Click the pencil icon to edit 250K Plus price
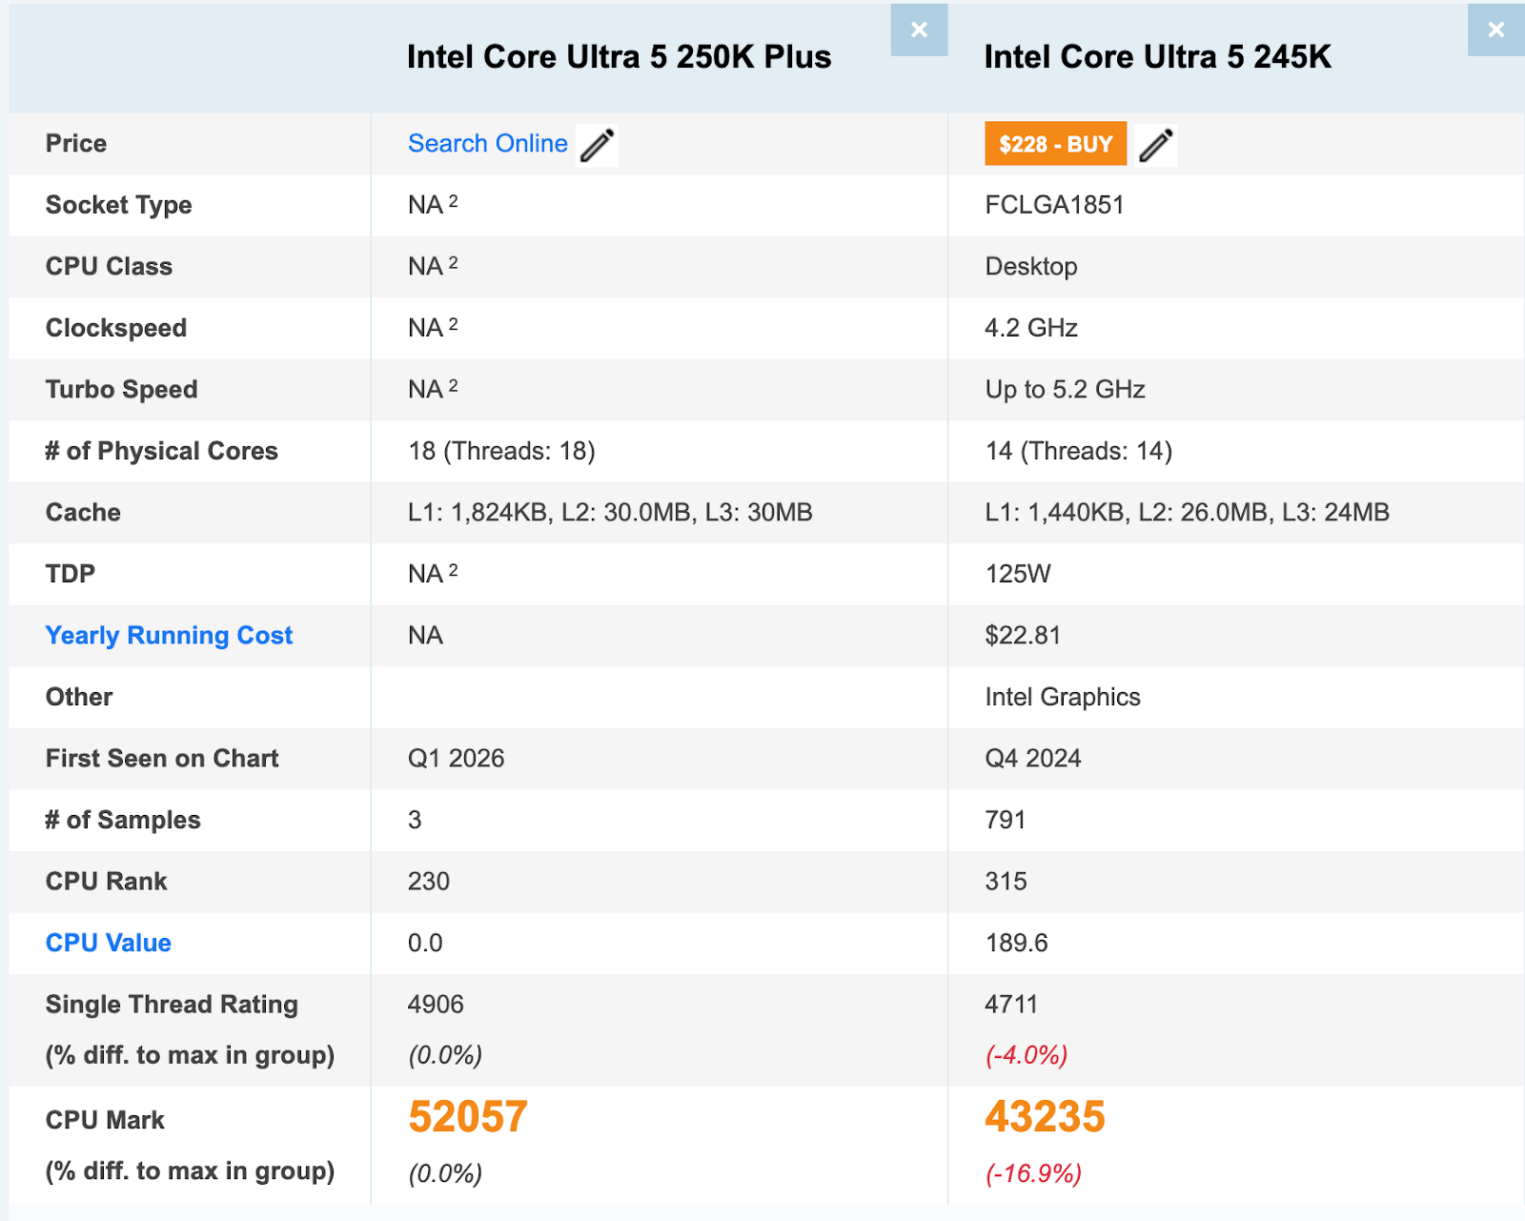 point(597,144)
